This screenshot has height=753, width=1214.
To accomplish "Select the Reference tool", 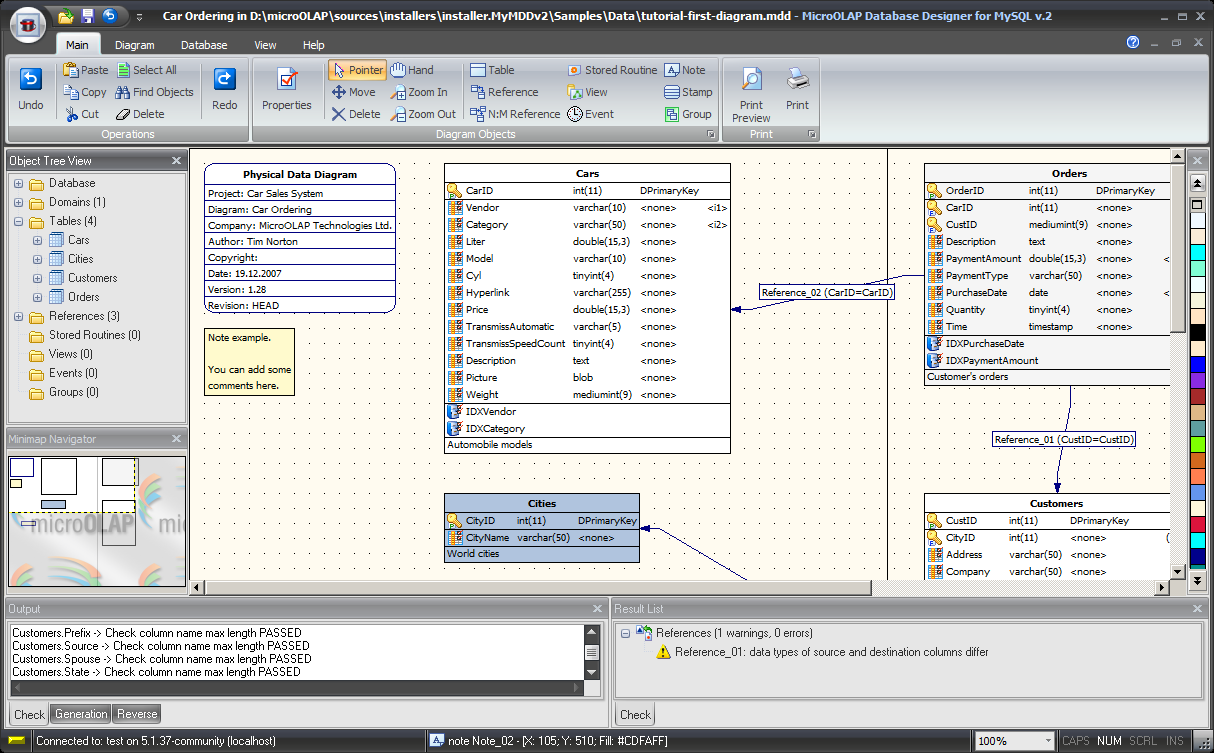I will coord(504,92).
